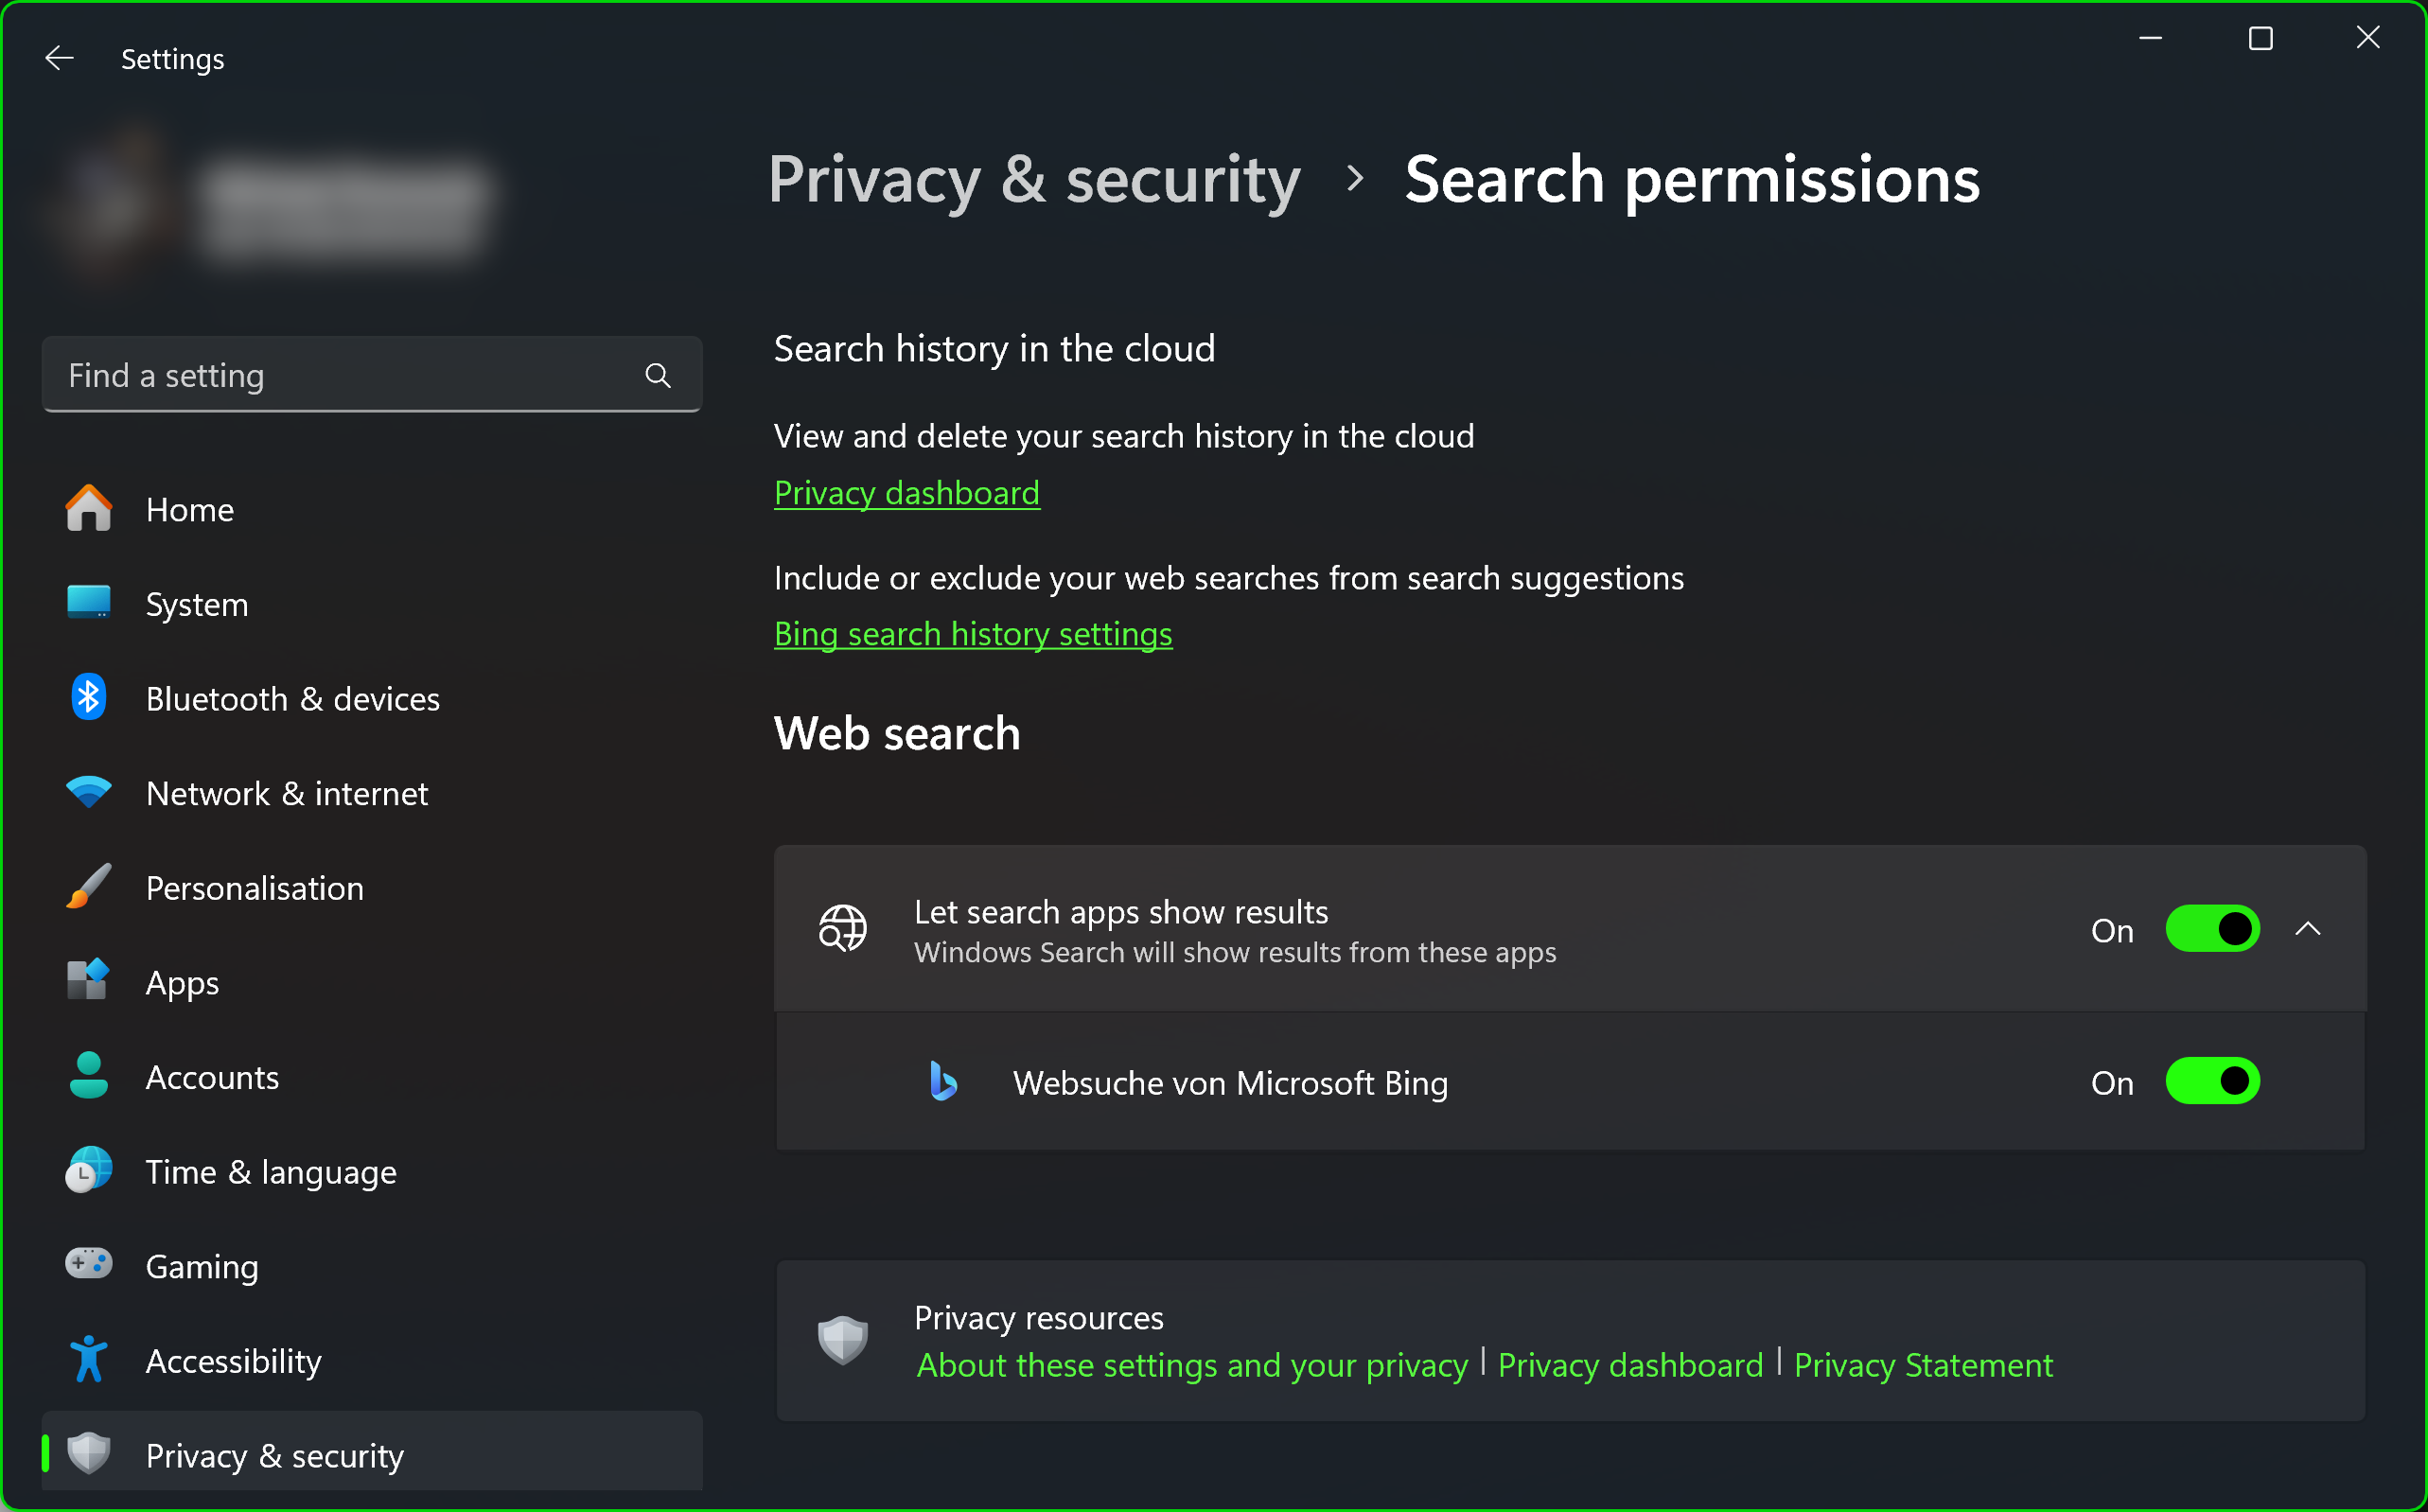
Task: Open the Accounts settings page
Action: 212,1077
